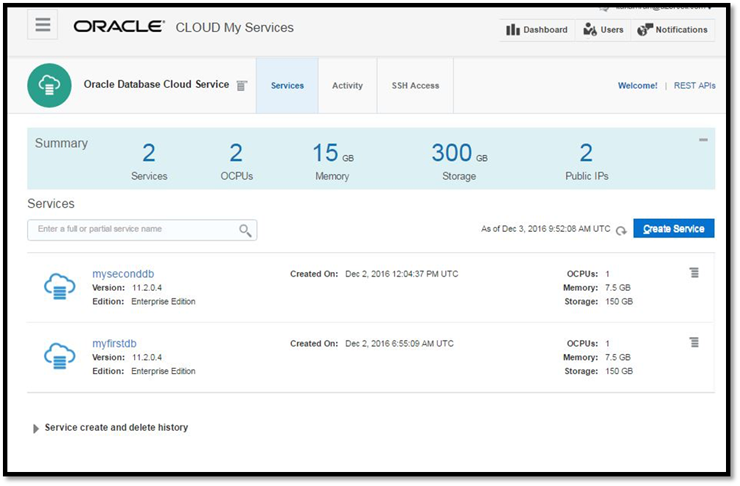
Task: Switch to the Services tab
Action: tap(287, 85)
